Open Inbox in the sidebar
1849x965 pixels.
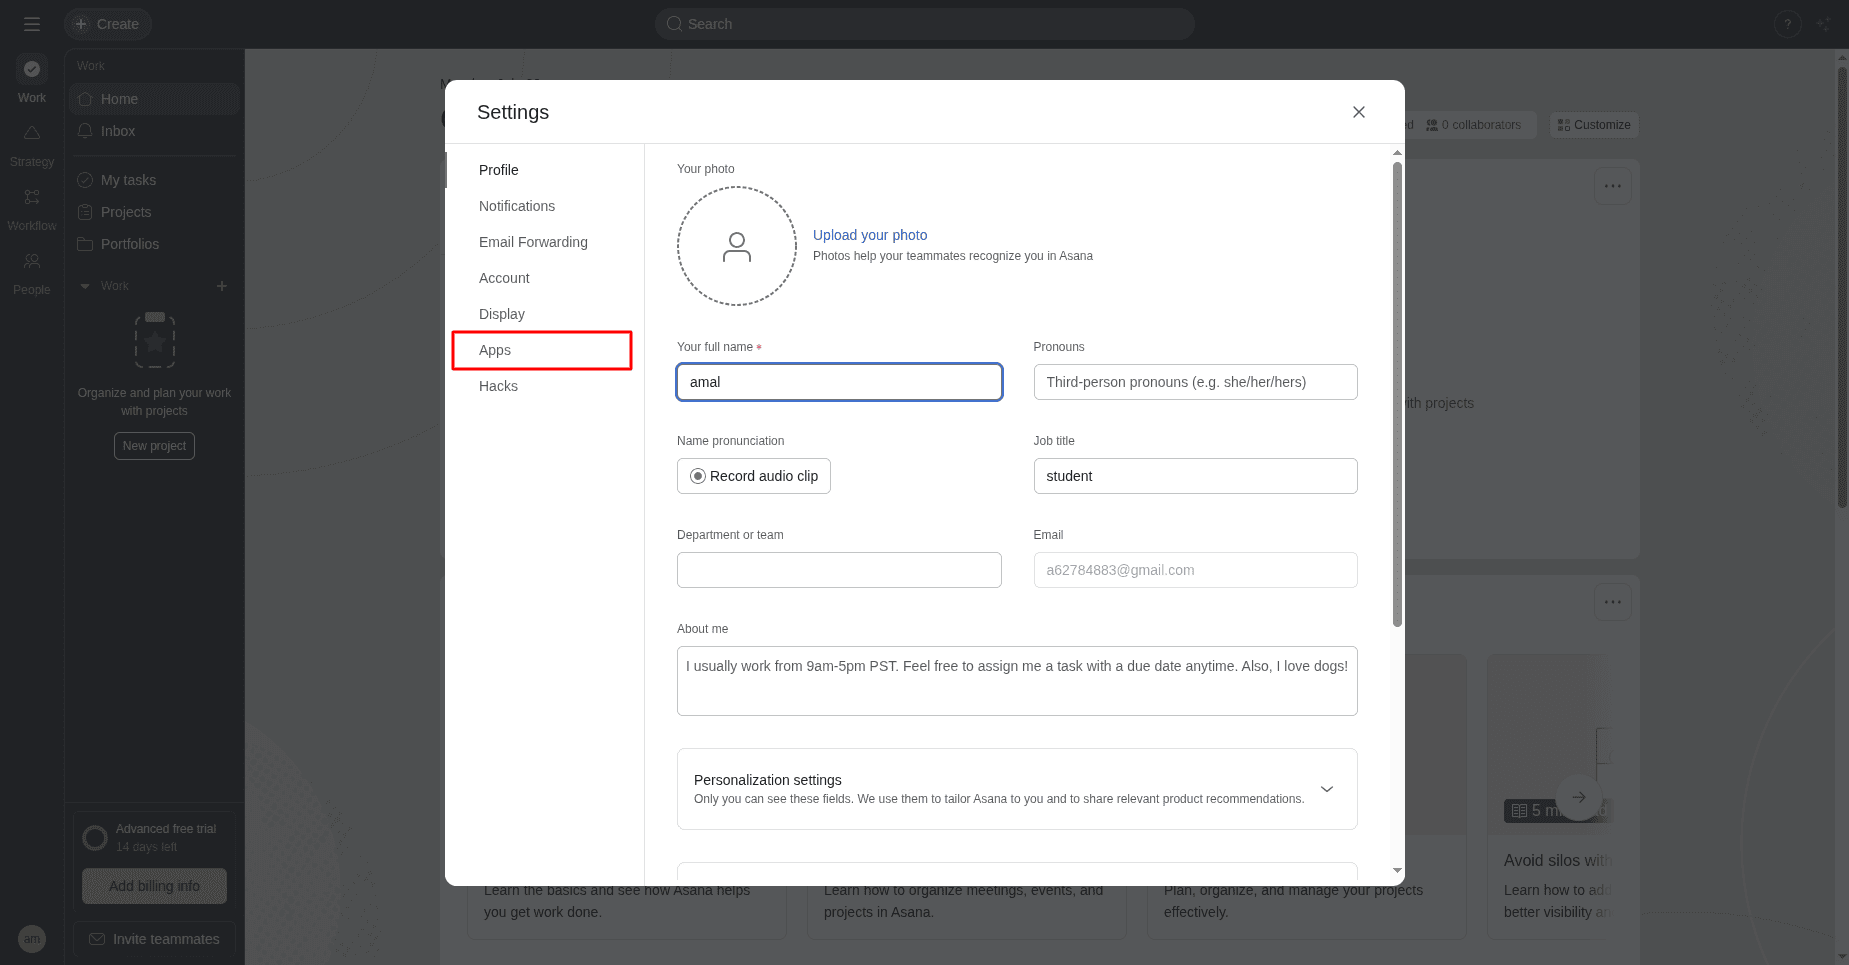[154, 131]
